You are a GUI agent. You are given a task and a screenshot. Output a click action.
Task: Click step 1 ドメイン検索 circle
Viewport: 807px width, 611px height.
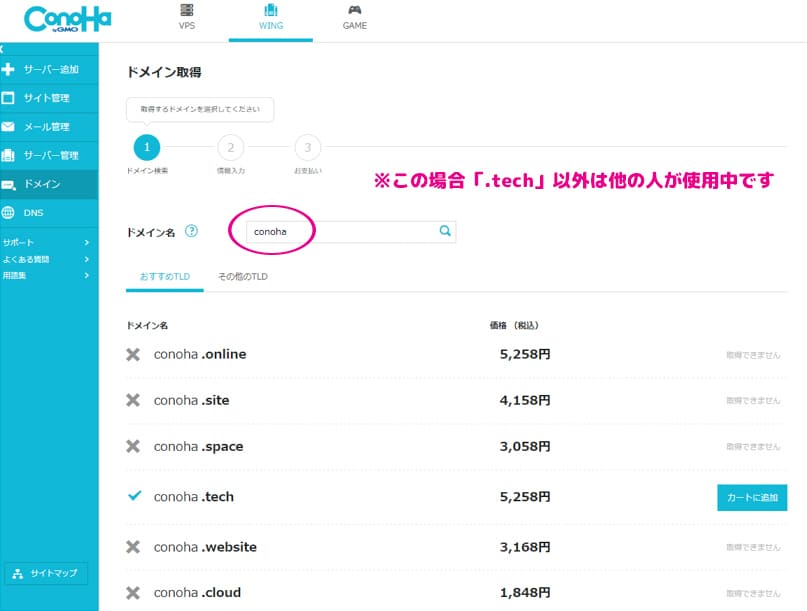(x=147, y=147)
